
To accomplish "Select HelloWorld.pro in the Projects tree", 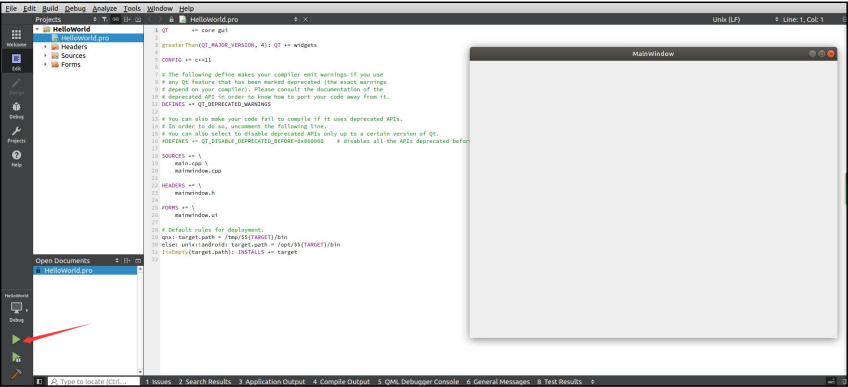I will (88, 38).
